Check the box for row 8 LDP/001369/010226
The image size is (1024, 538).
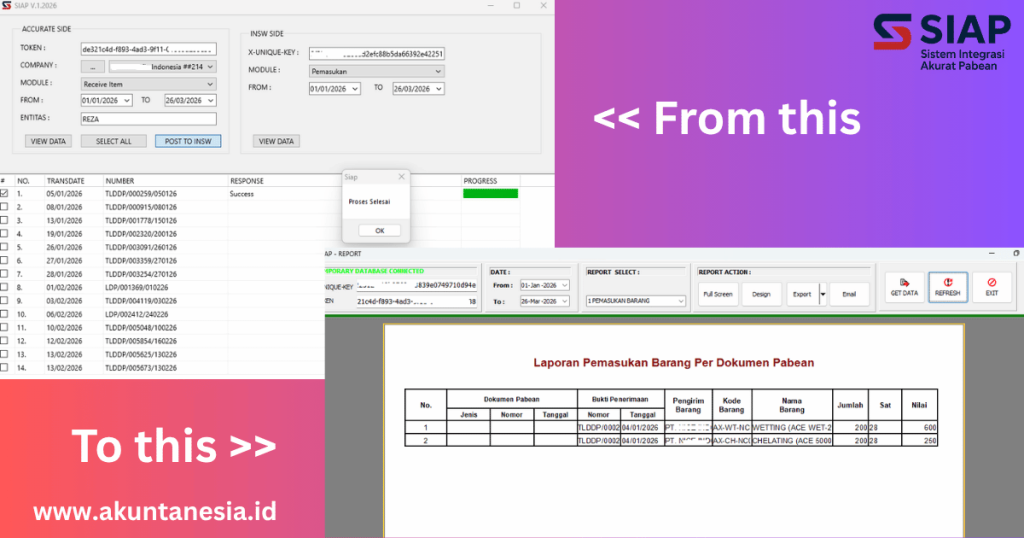coord(5,286)
